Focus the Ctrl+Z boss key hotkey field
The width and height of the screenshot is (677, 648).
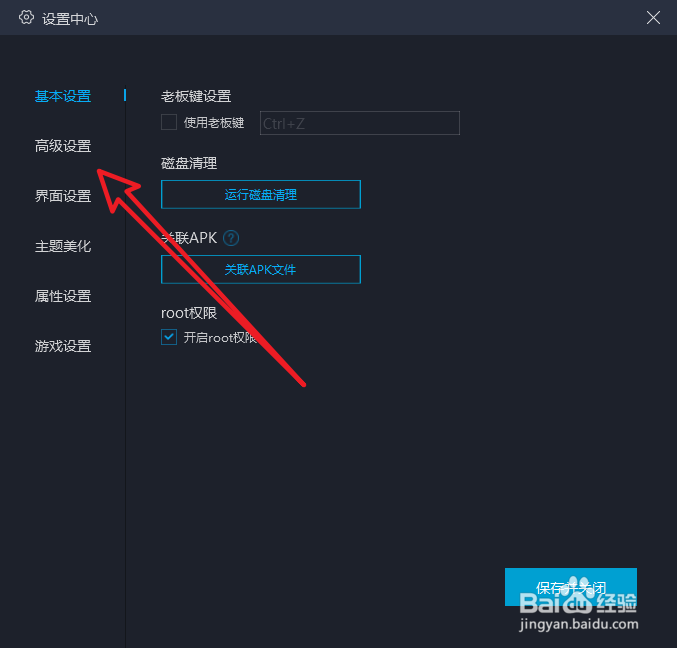pos(360,123)
